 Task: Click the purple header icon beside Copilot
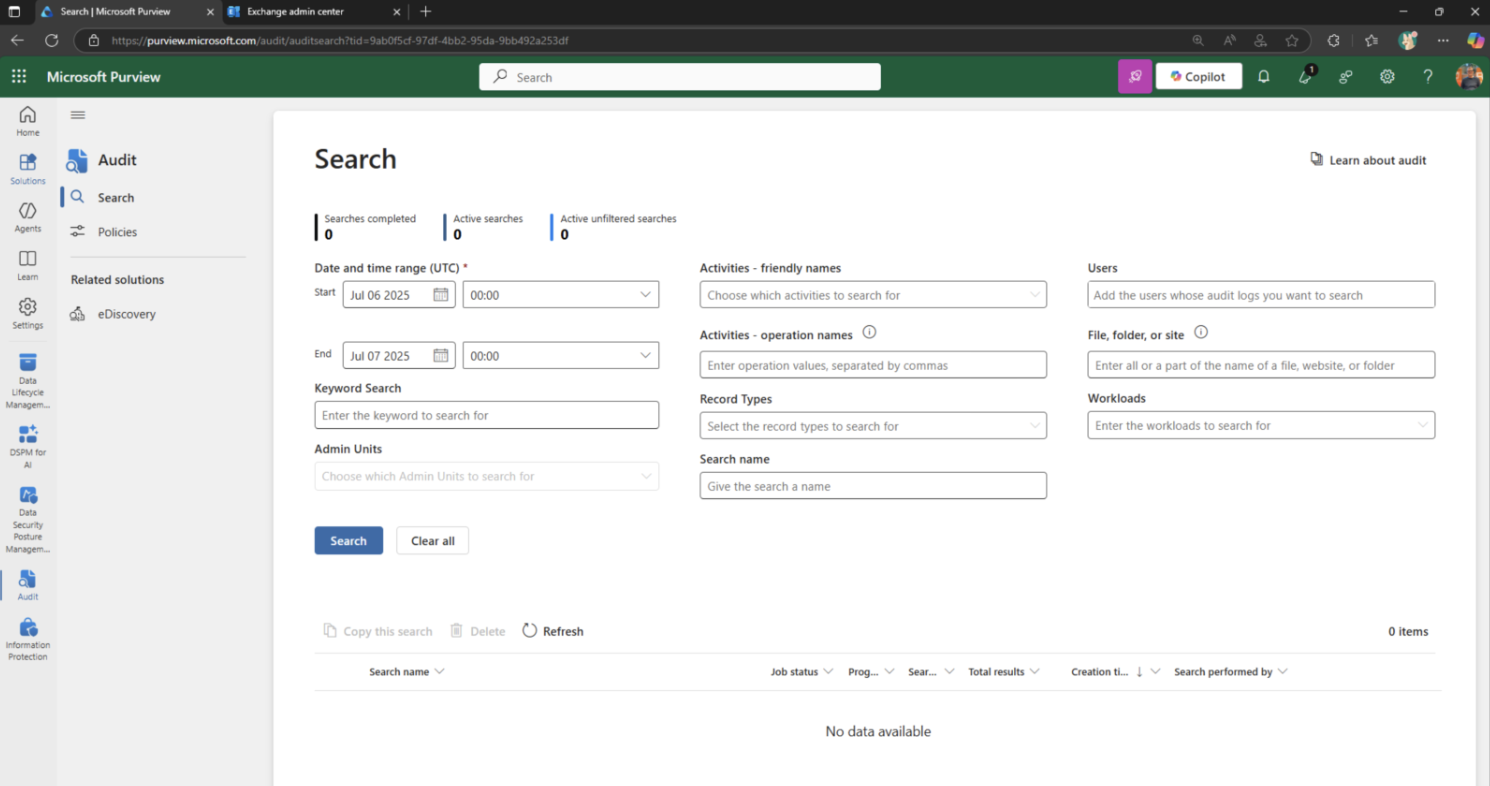coord(1135,77)
